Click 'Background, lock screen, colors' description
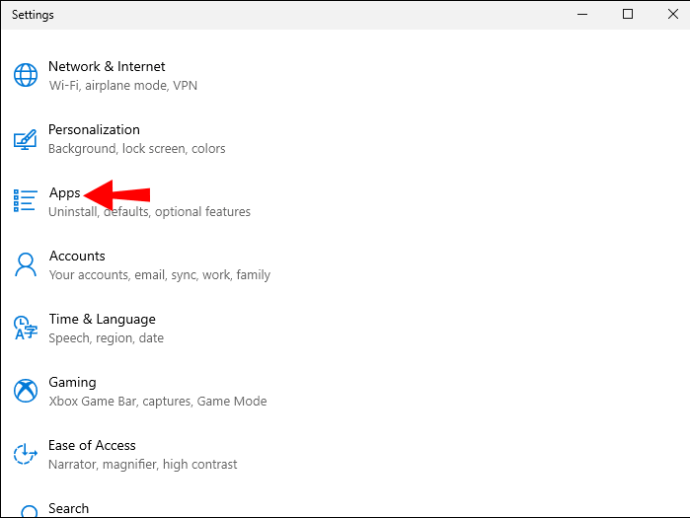The image size is (690, 518). (137, 149)
